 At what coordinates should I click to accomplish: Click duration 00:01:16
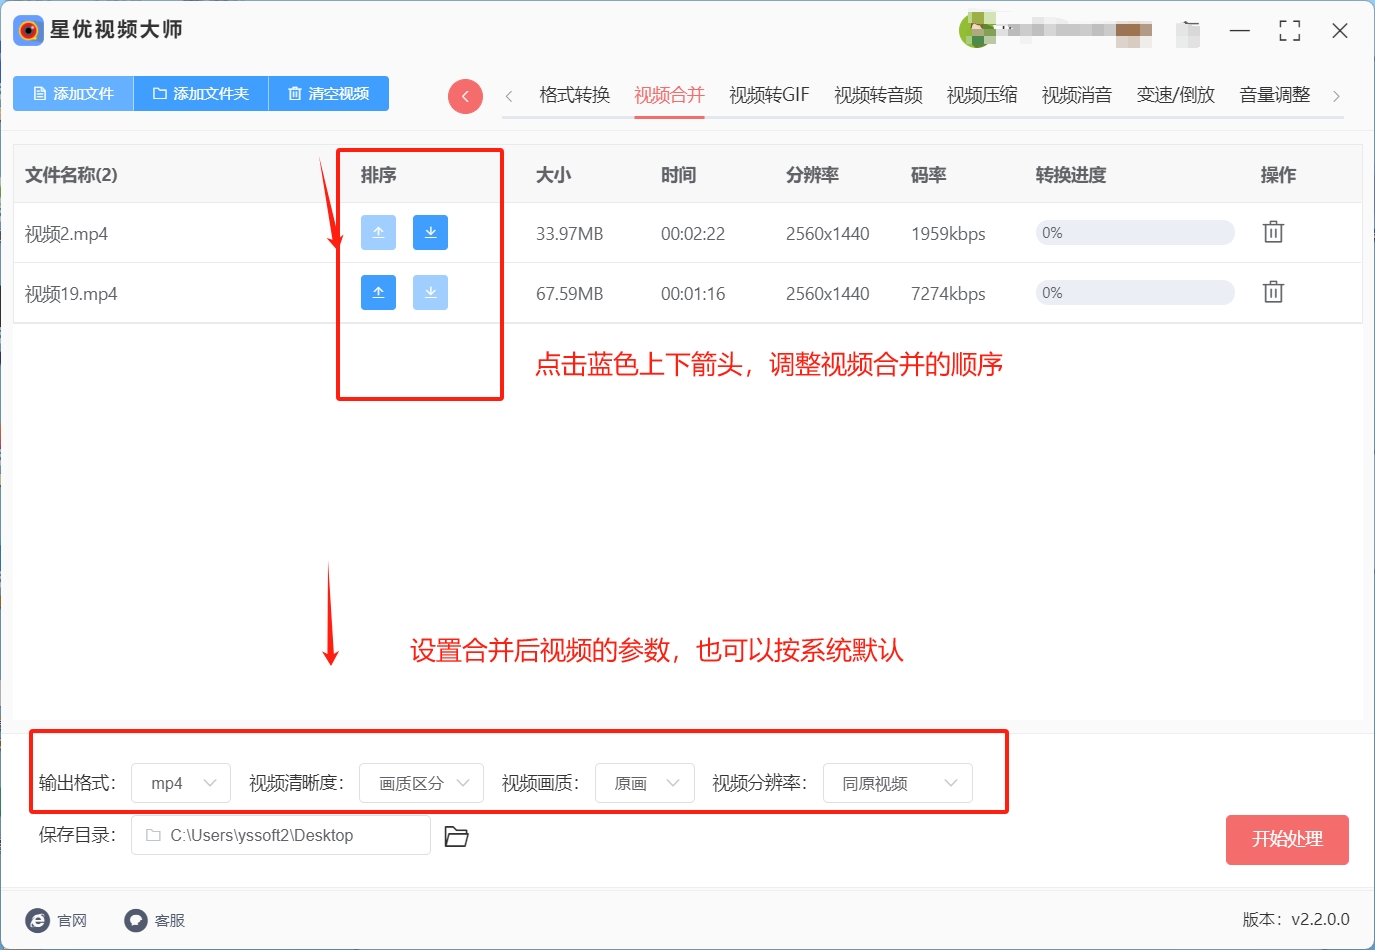[693, 294]
